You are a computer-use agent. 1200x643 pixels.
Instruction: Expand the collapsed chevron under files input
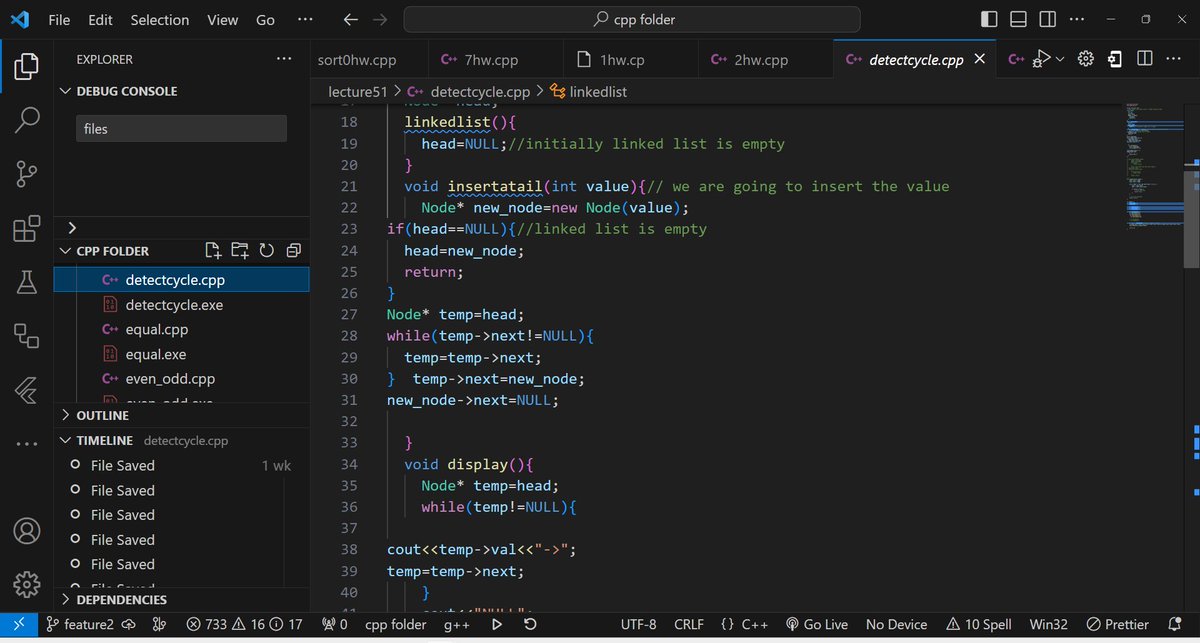(72, 228)
